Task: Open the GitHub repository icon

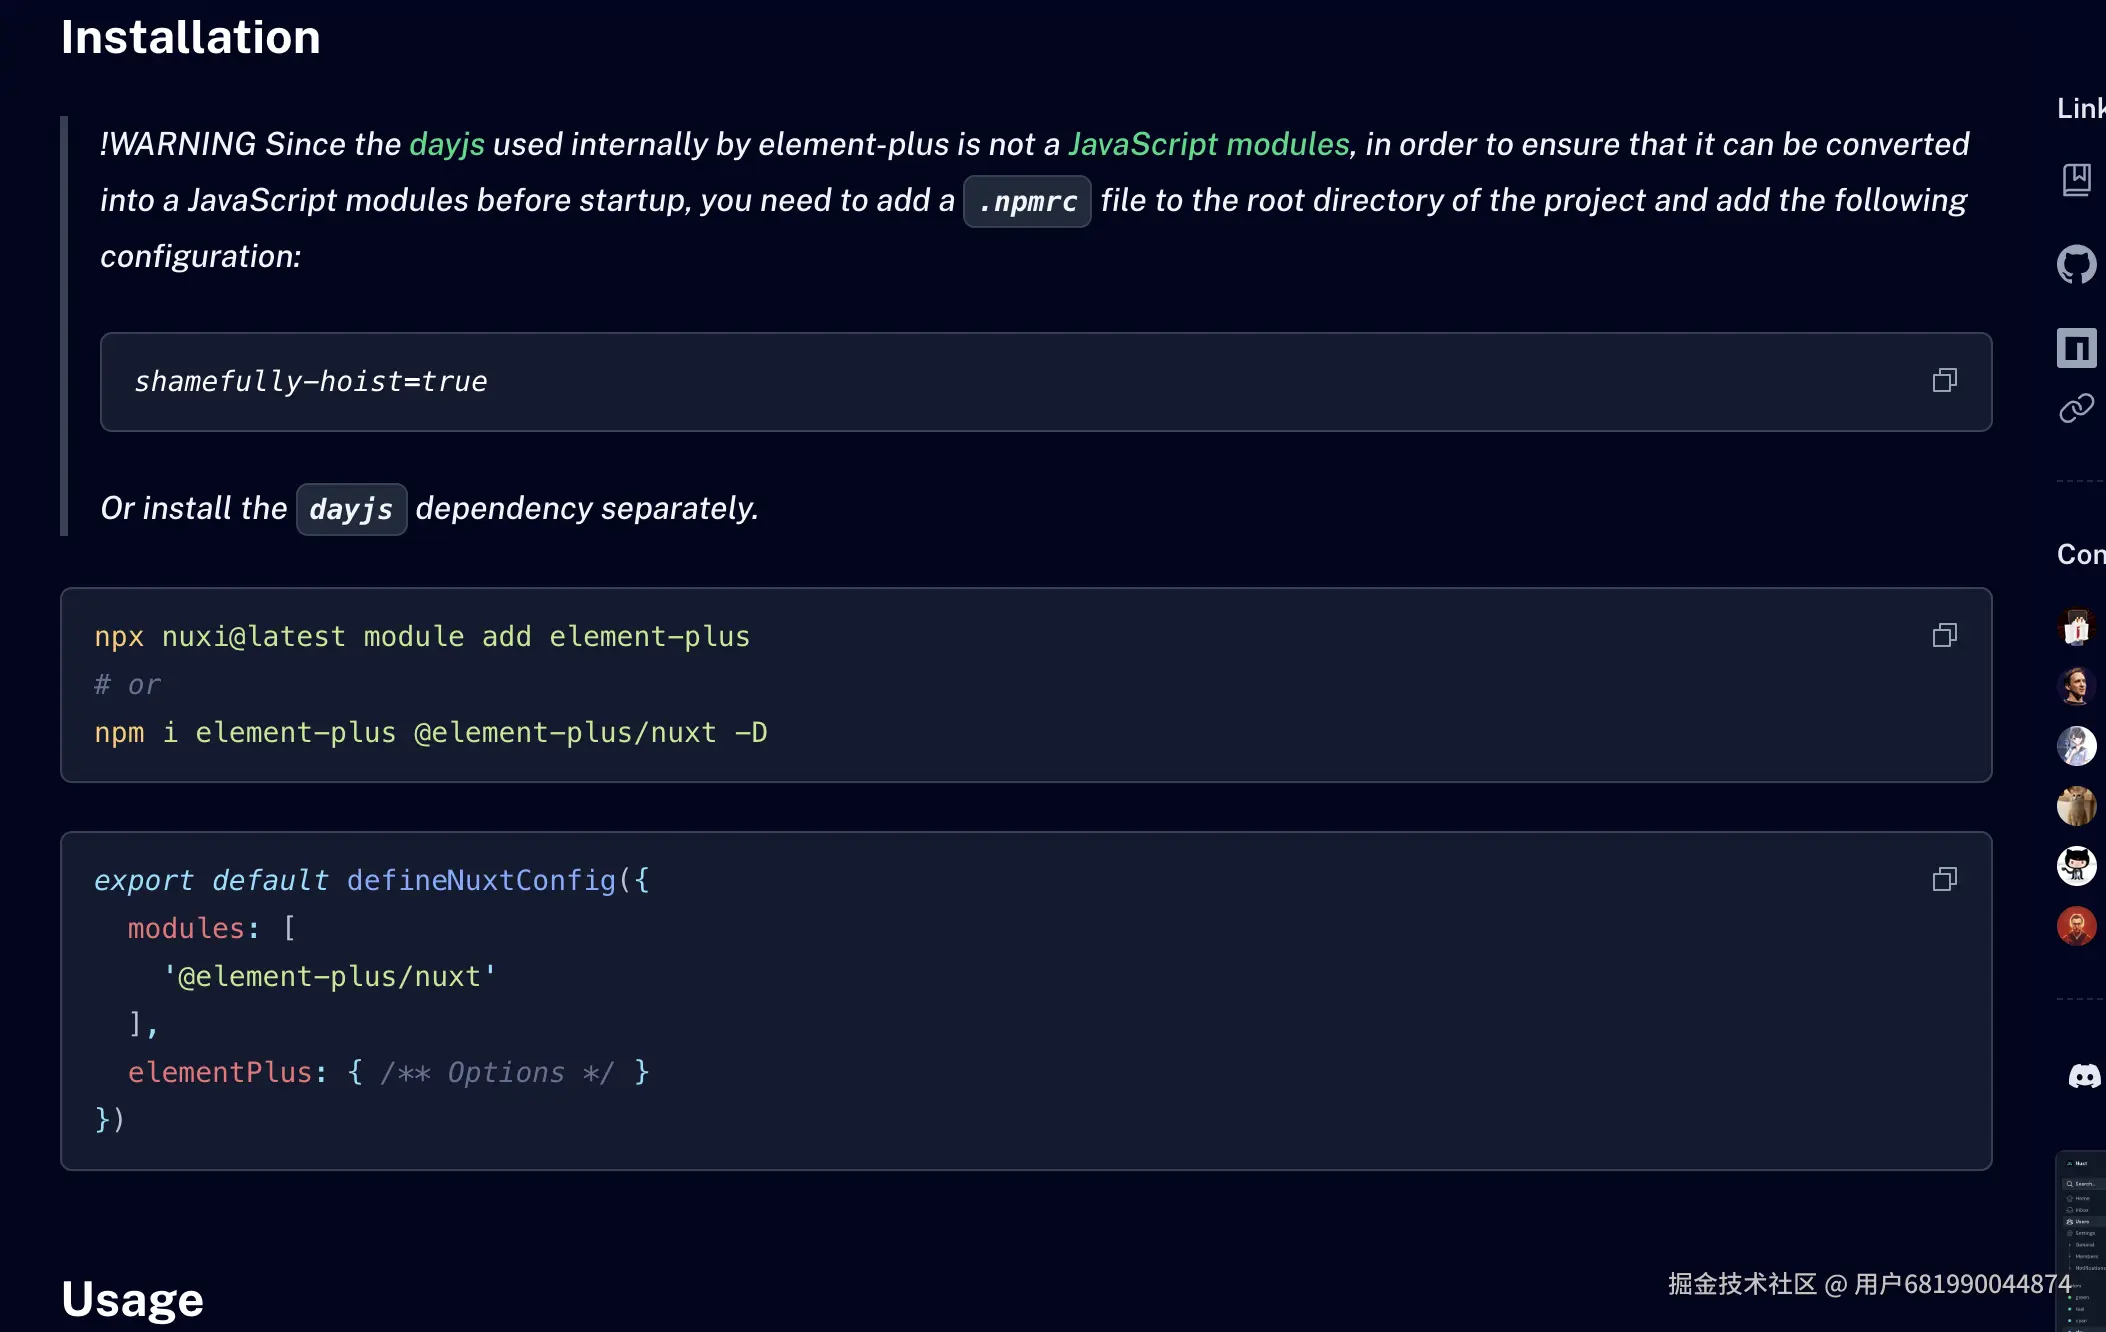Action: coord(2076,265)
